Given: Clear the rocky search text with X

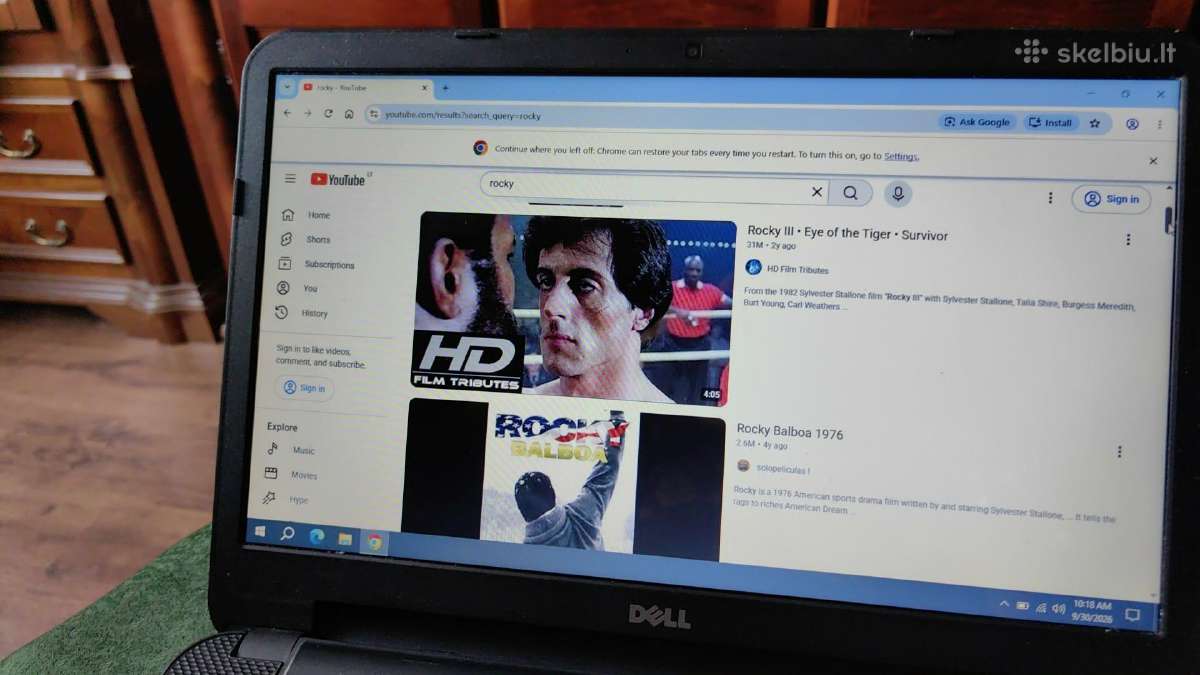Looking at the screenshot, I should [x=817, y=192].
